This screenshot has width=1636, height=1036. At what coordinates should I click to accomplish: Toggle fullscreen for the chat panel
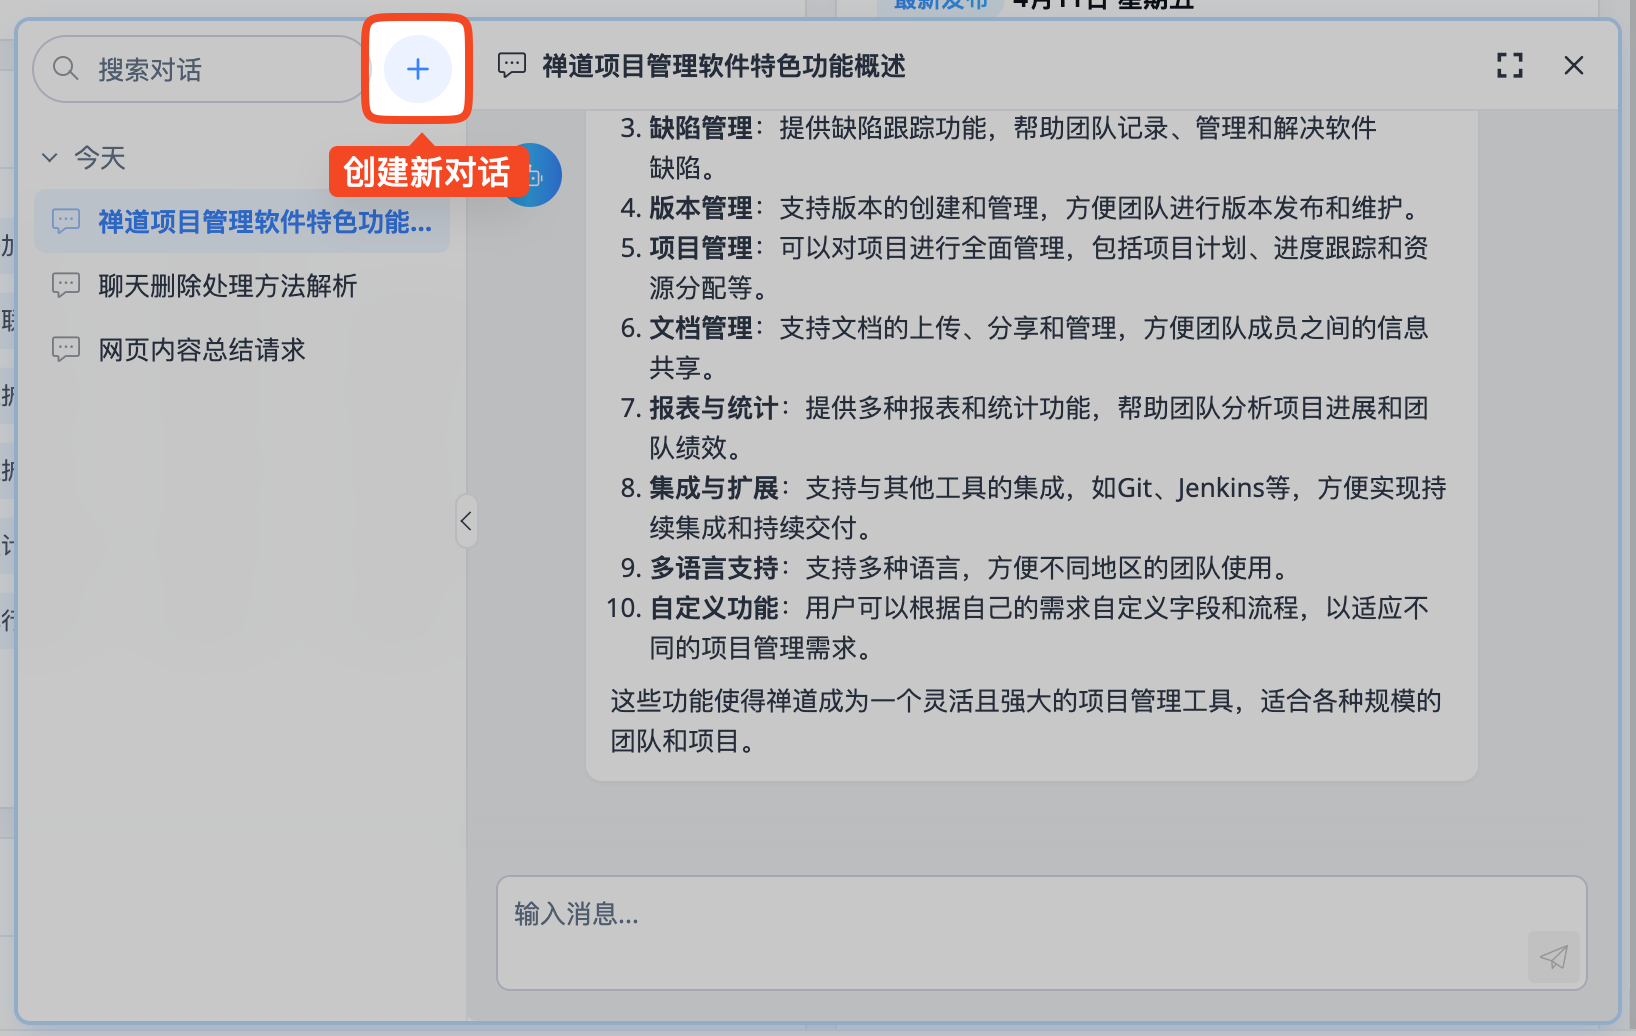pyautogui.click(x=1510, y=66)
